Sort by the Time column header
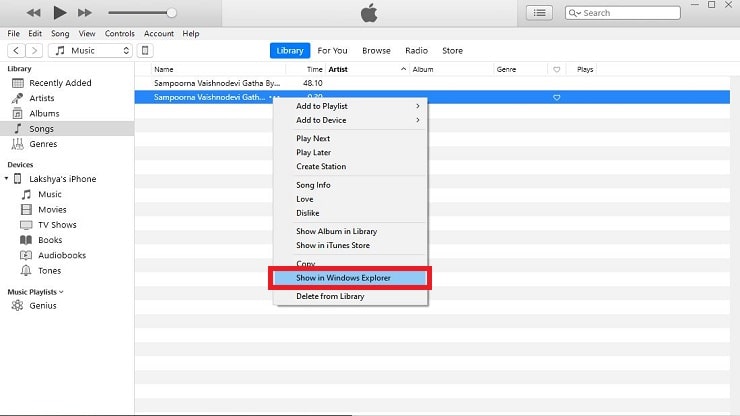 [314, 69]
